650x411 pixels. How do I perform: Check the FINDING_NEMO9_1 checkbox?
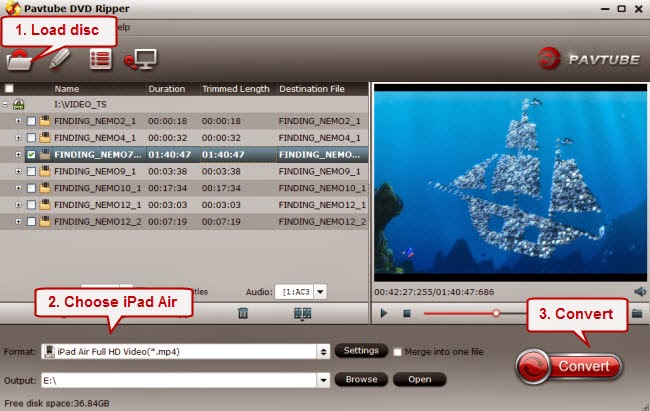coord(31,171)
